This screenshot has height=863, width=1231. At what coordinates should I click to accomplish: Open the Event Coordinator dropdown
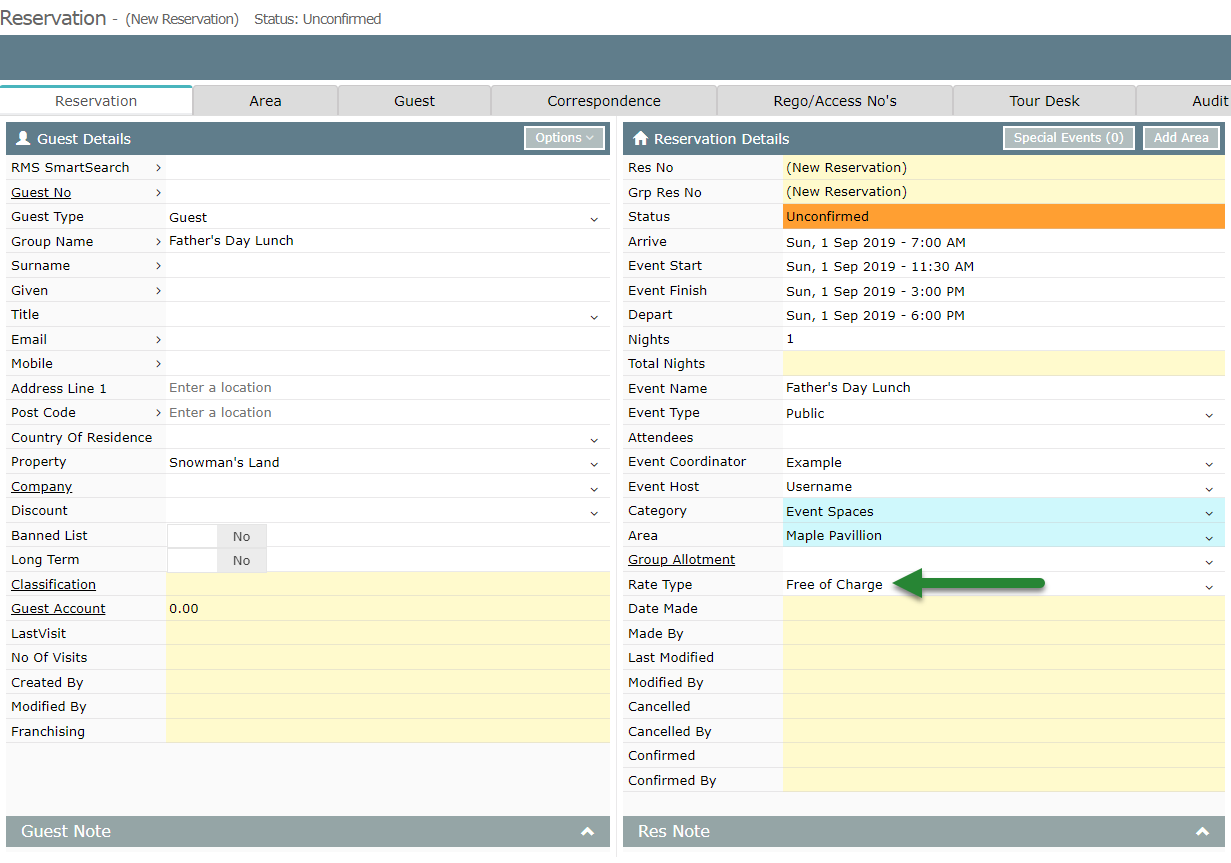coord(1209,463)
